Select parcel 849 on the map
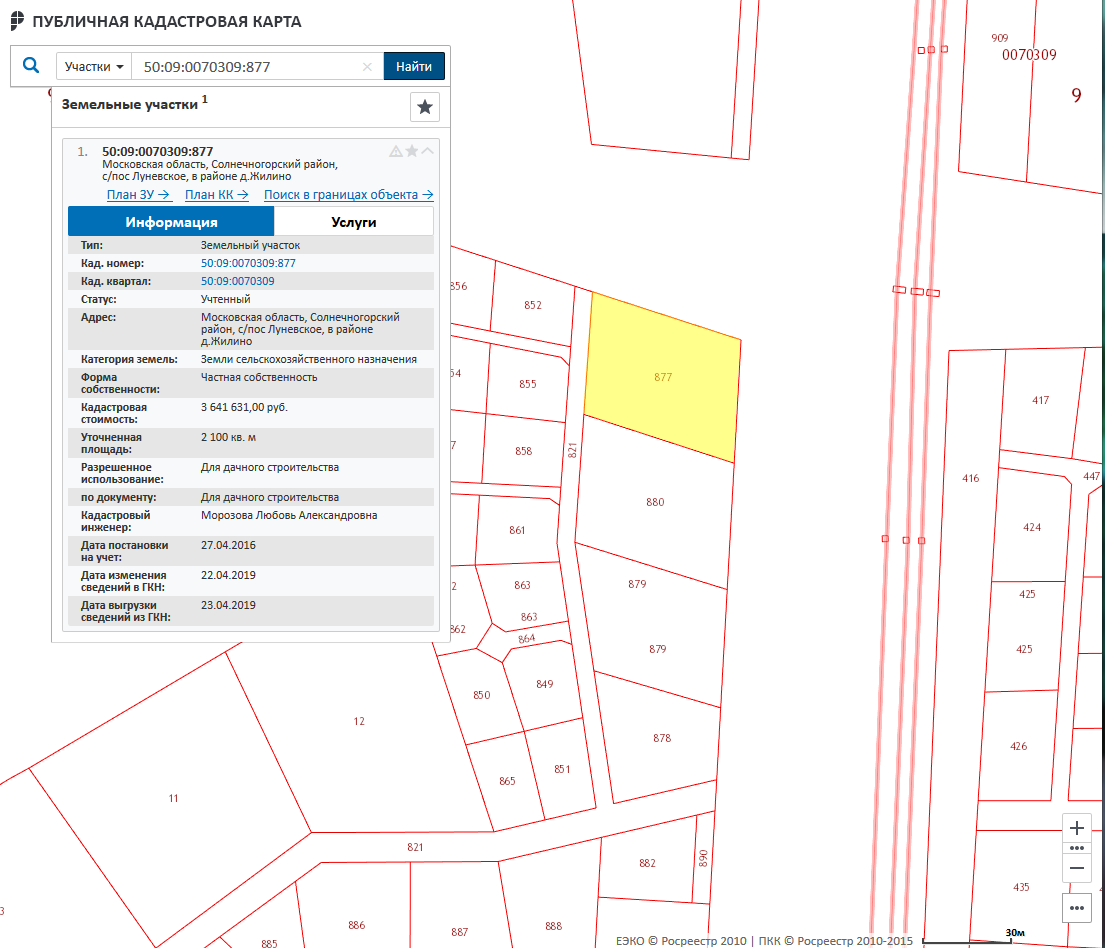The image size is (1105, 948). [x=545, y=684]
